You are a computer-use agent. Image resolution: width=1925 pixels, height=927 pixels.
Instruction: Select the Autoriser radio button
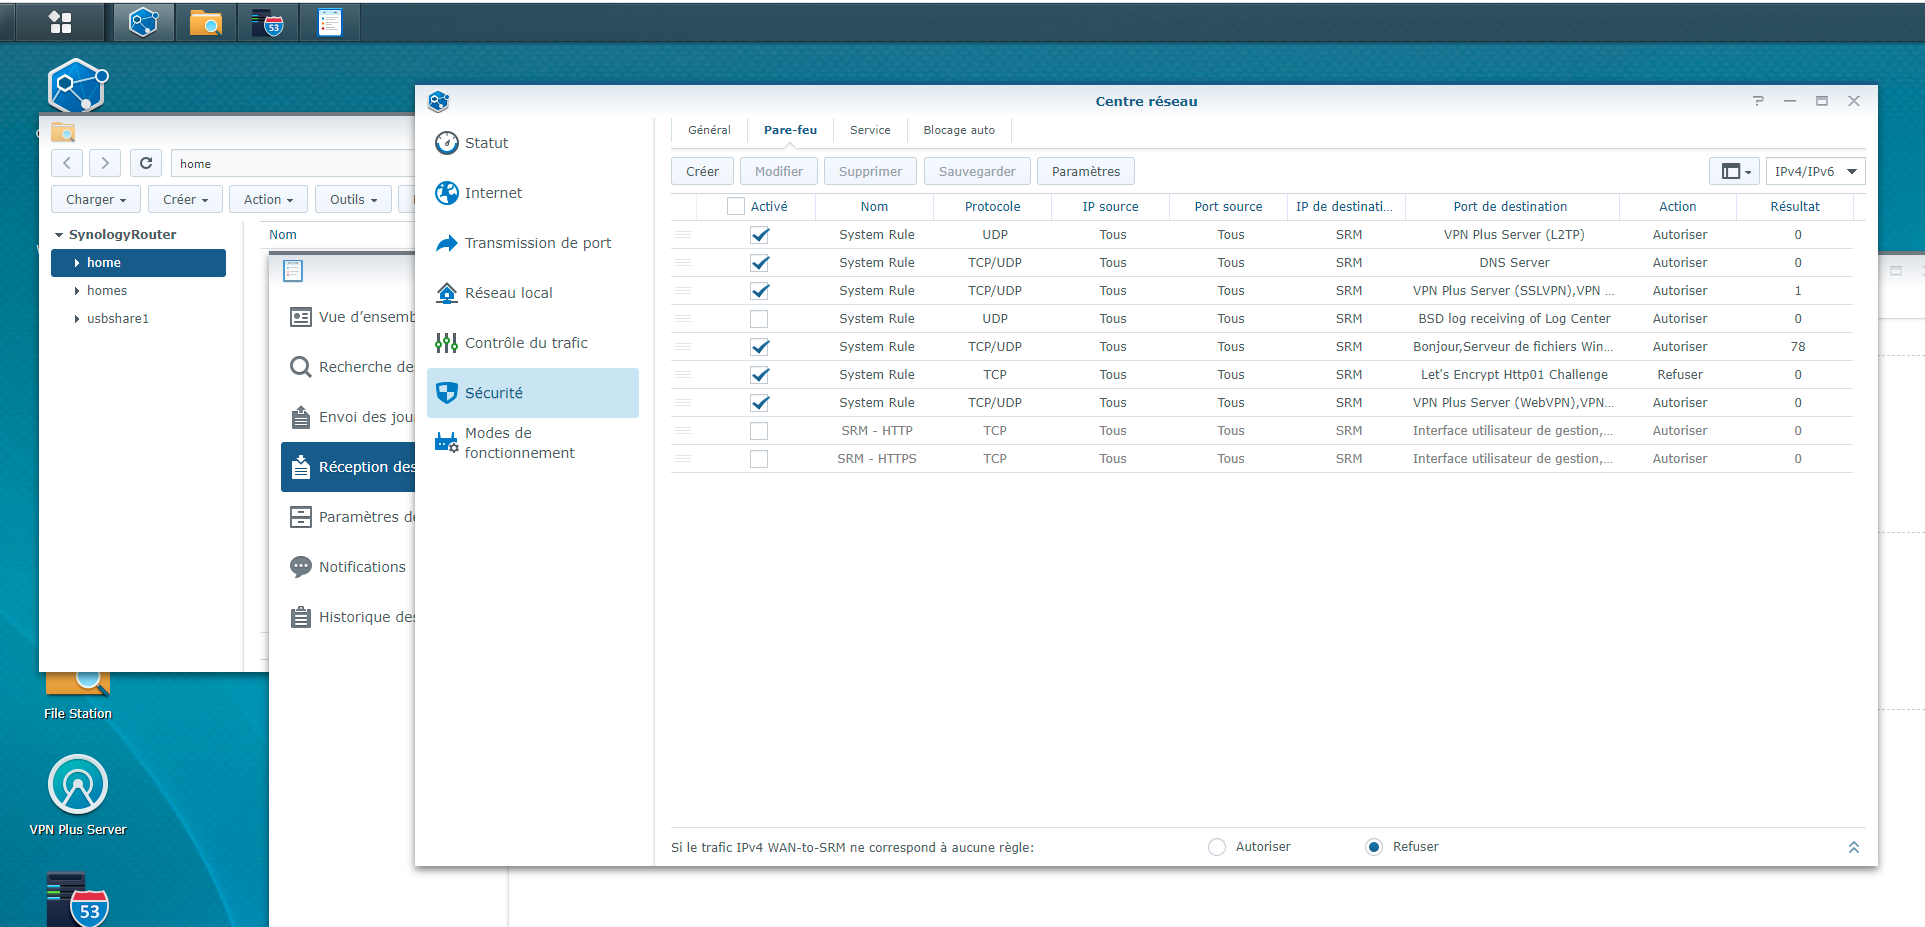pyautogui.click(x=1217, y=847)
